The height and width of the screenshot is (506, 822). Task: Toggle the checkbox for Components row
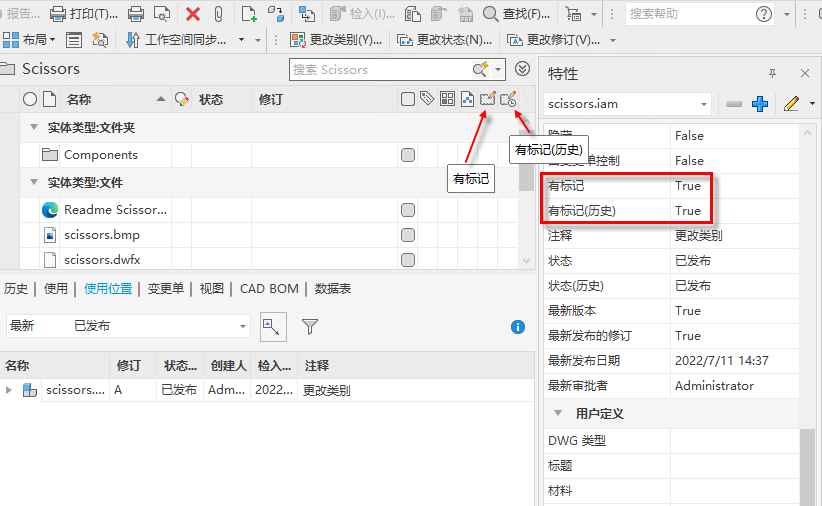coord(408,155)
